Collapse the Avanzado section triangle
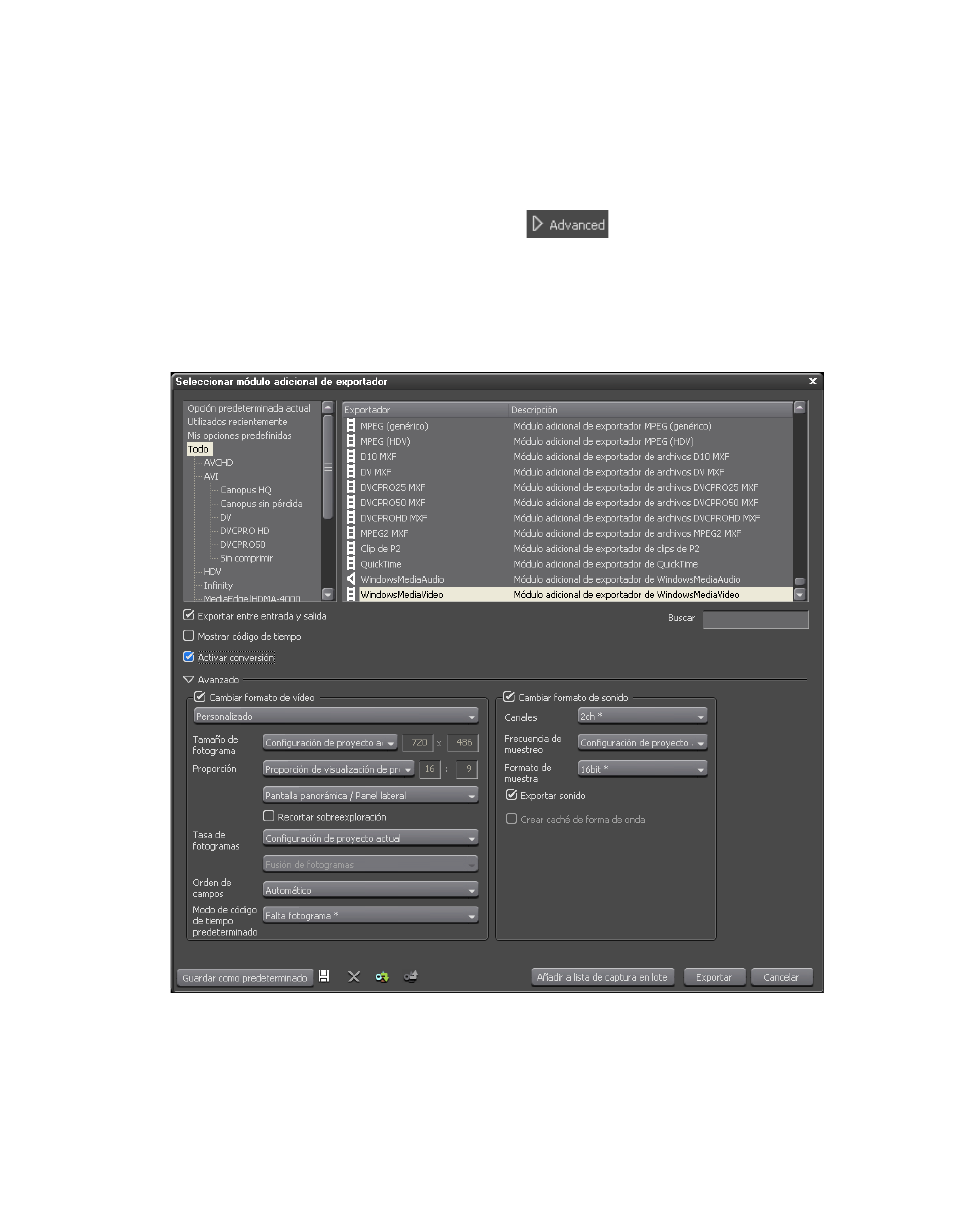The width and height of the screenshot is (954, 1227). tap(188, 679)
